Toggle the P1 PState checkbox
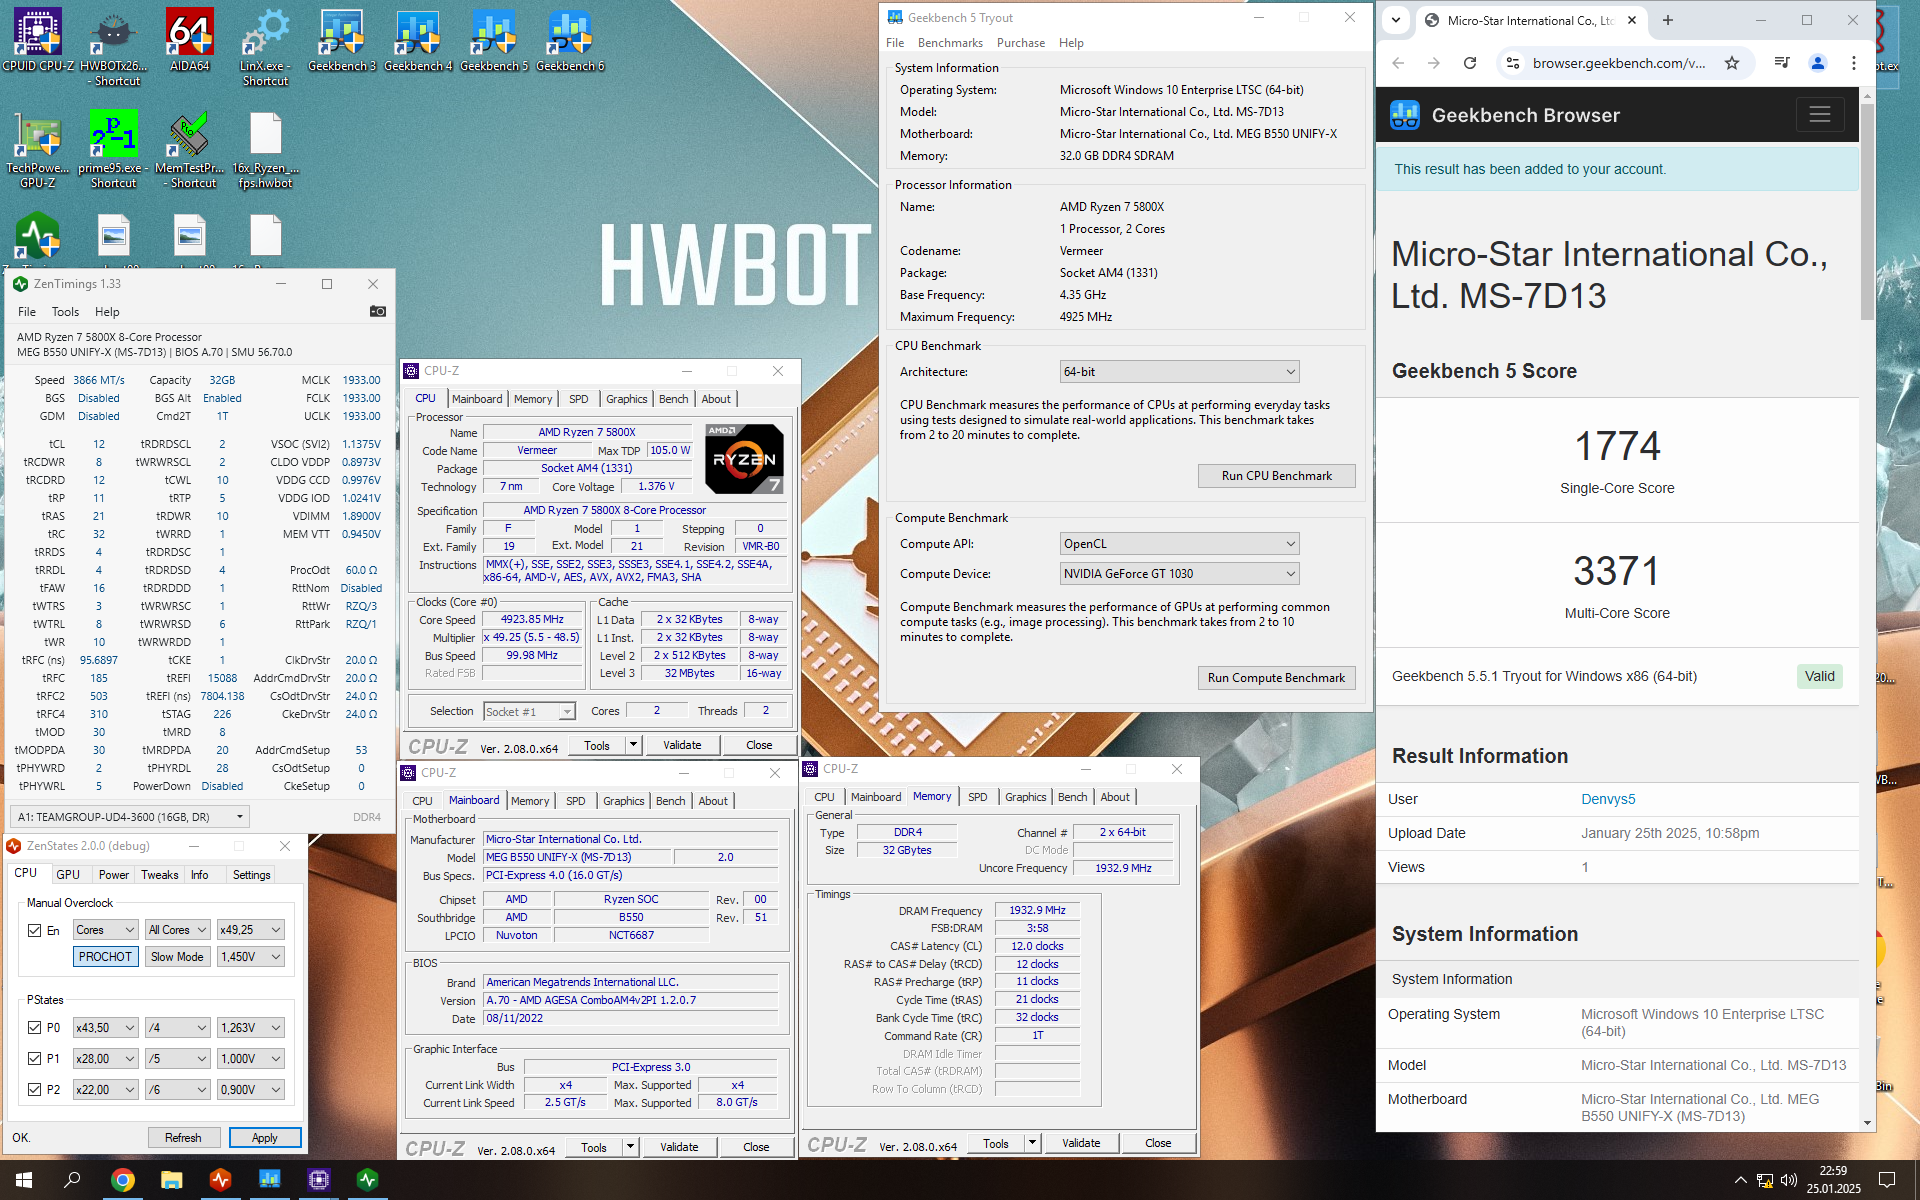 coord(35,1058)
